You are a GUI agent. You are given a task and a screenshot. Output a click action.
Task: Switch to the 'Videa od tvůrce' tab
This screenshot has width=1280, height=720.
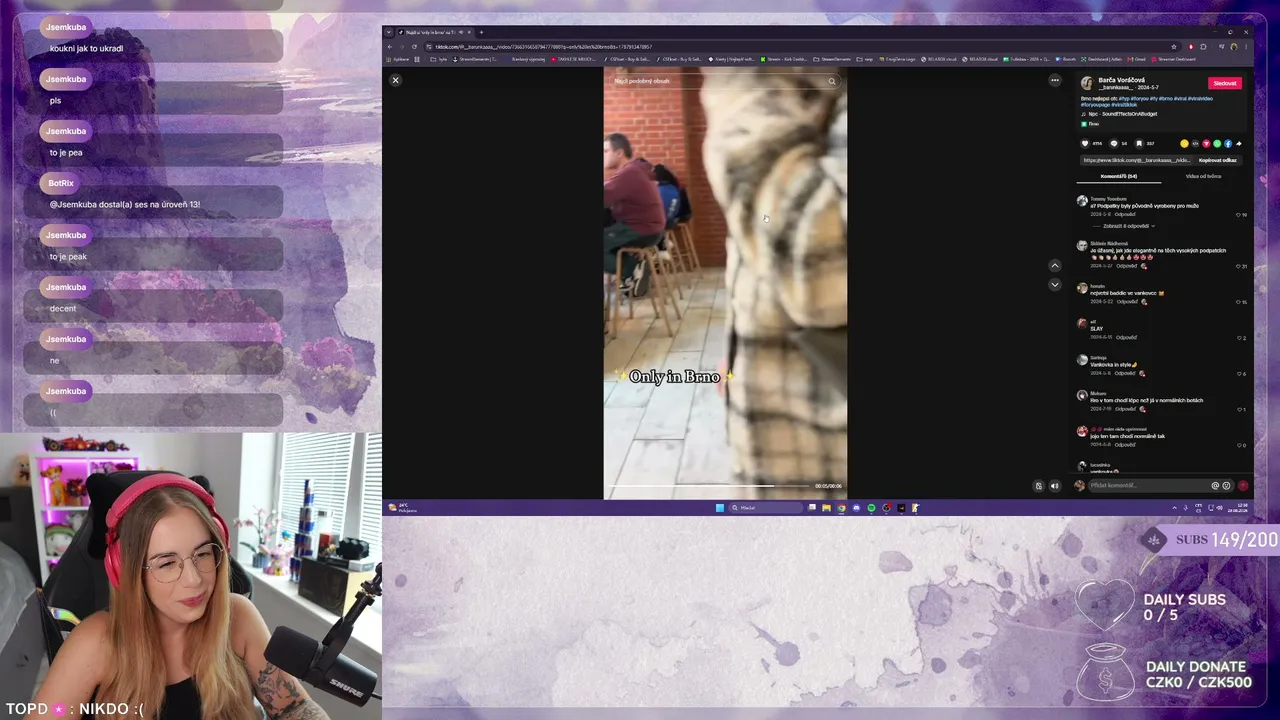(x=1203, y=176)
